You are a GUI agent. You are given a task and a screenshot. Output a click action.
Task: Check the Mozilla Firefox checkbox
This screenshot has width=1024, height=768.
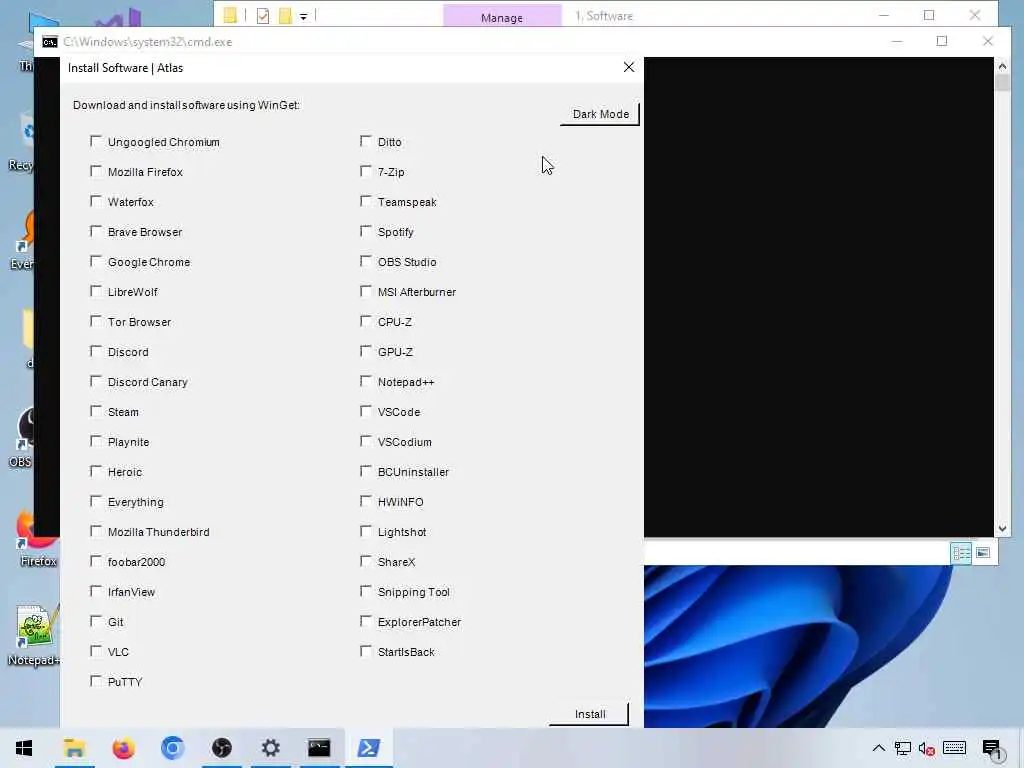pos(96,171)
